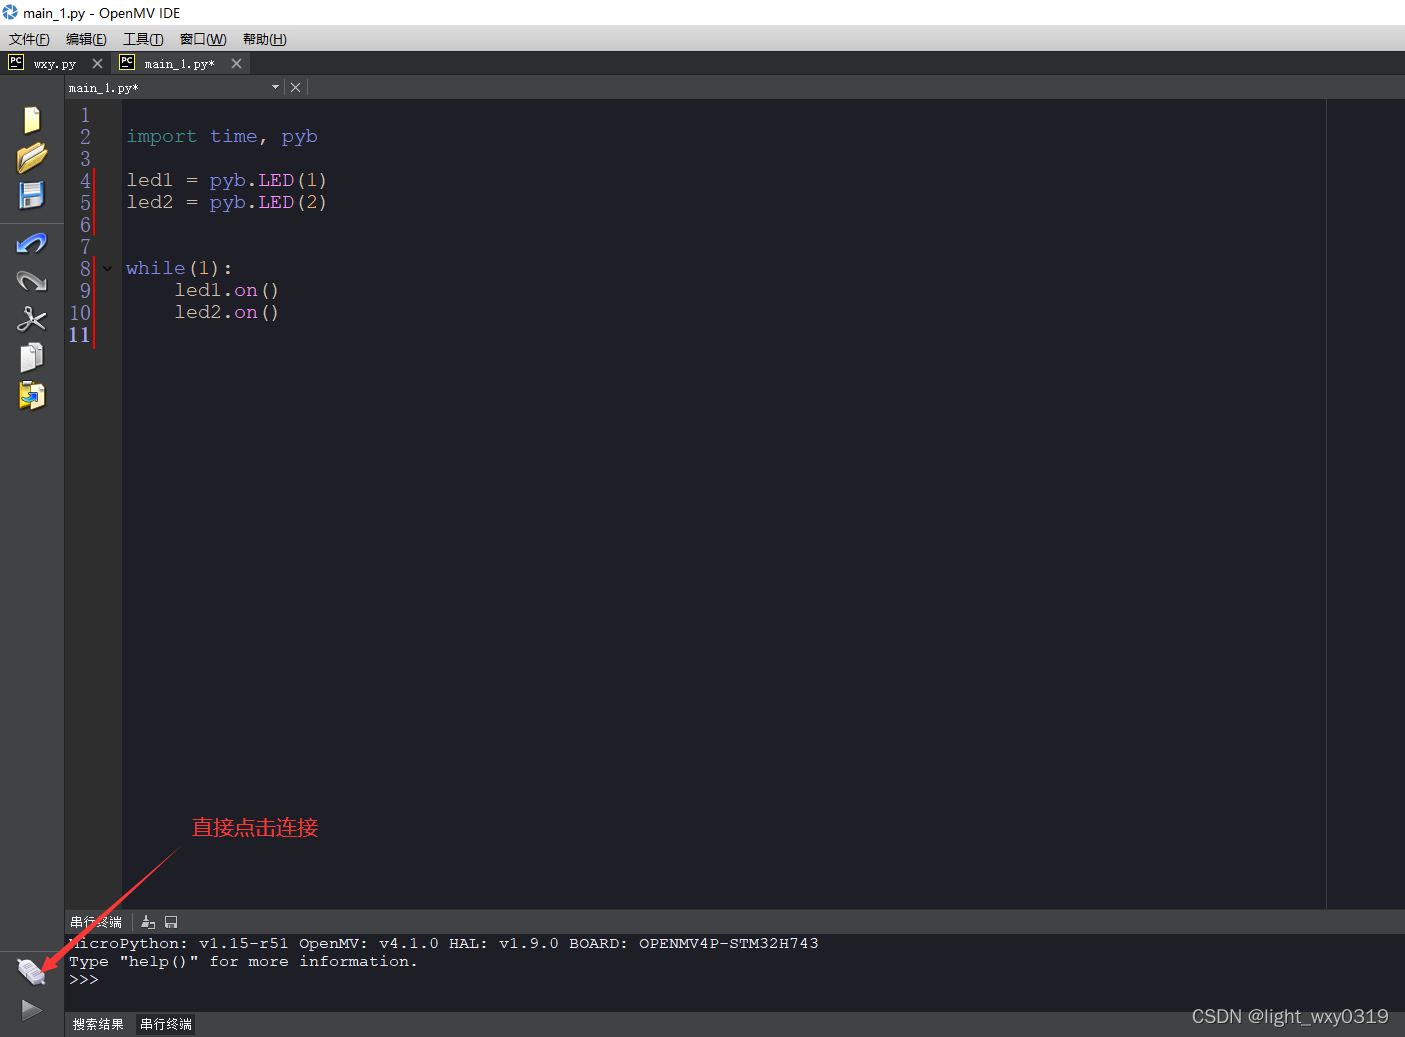Click line number 11 in the gutter
The image size is (1405, 1037).
click(80, 334)
